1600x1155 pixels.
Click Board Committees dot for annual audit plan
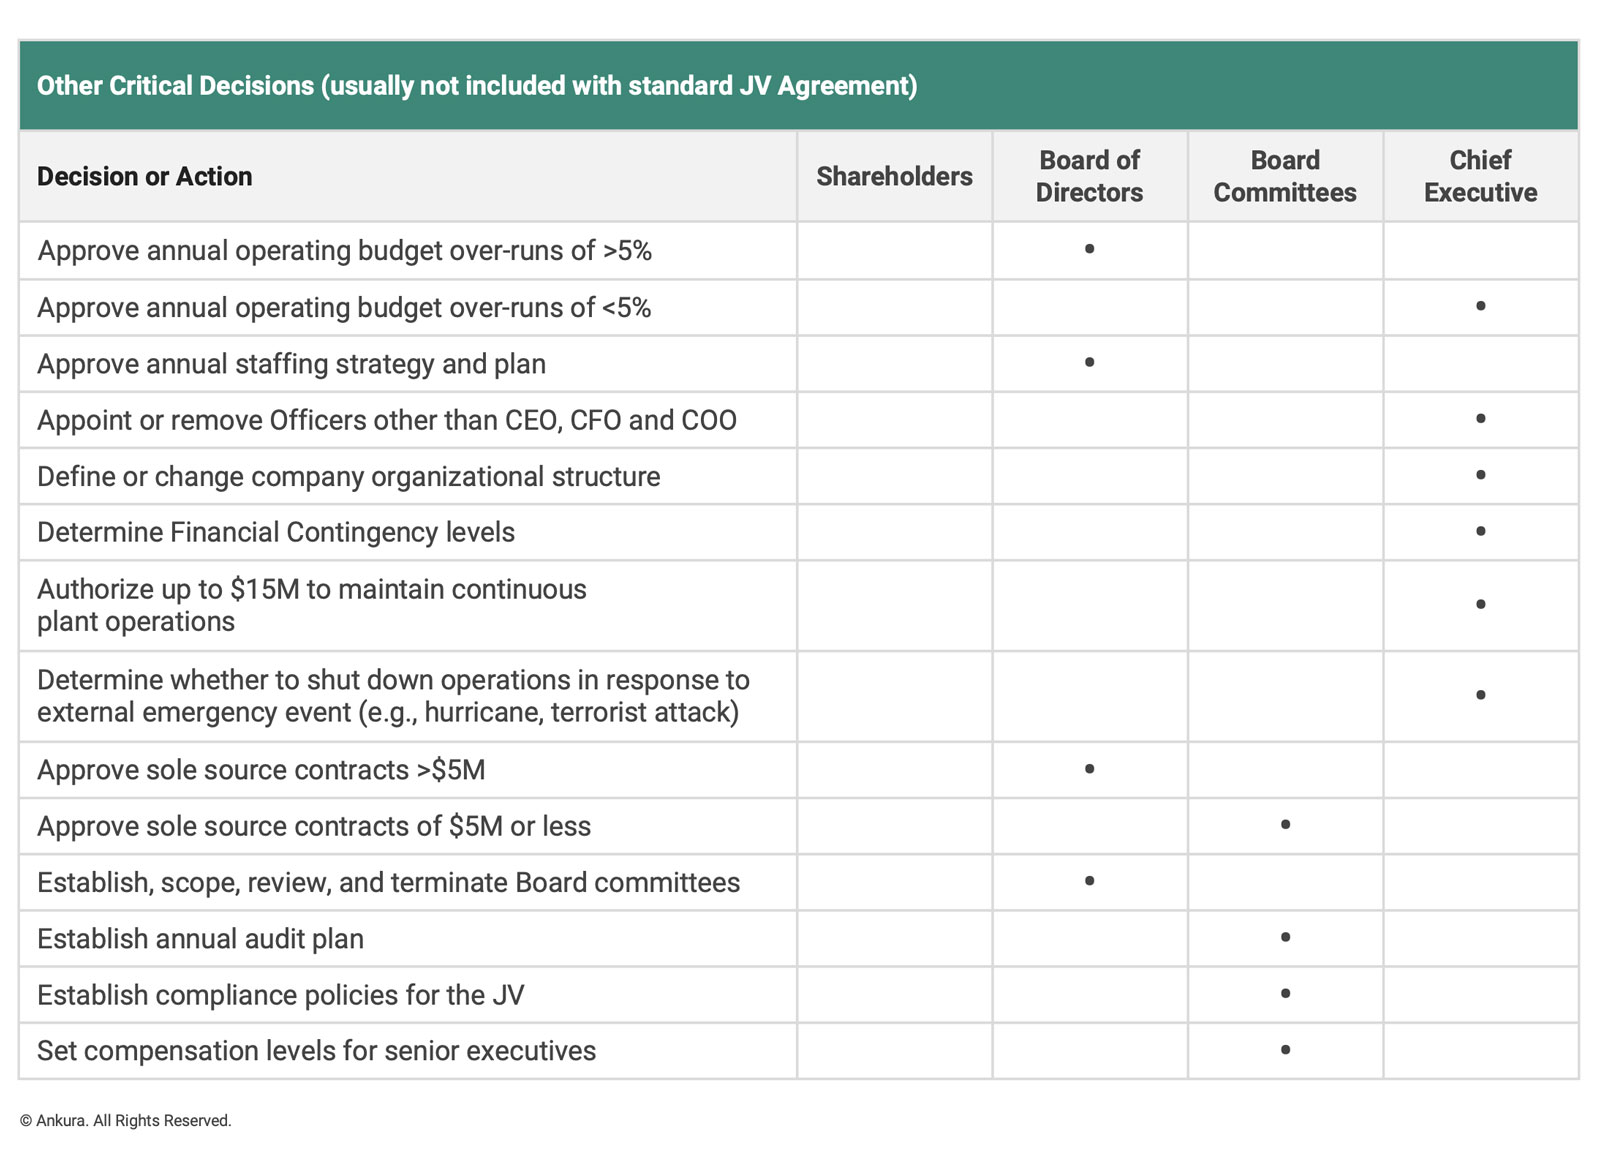(1285, 937)
